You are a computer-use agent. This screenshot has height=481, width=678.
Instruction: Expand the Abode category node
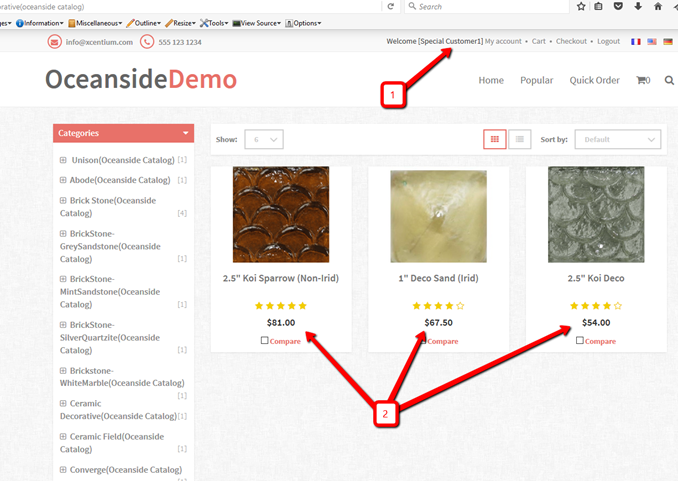[63, 180]
